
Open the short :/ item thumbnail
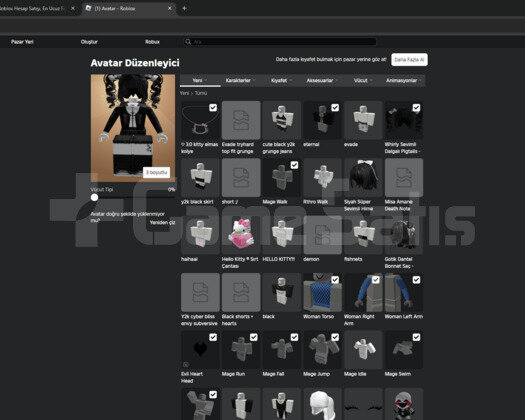click(241, 178)
